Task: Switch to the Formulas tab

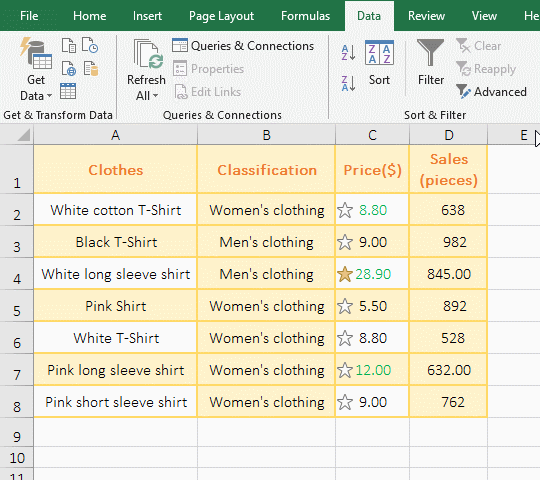Action: click(x=305, y=16)
